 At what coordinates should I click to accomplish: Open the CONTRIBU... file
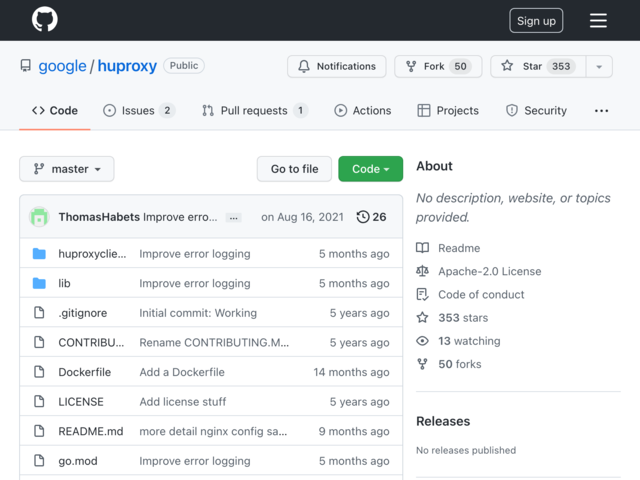[x=91, y=342]
